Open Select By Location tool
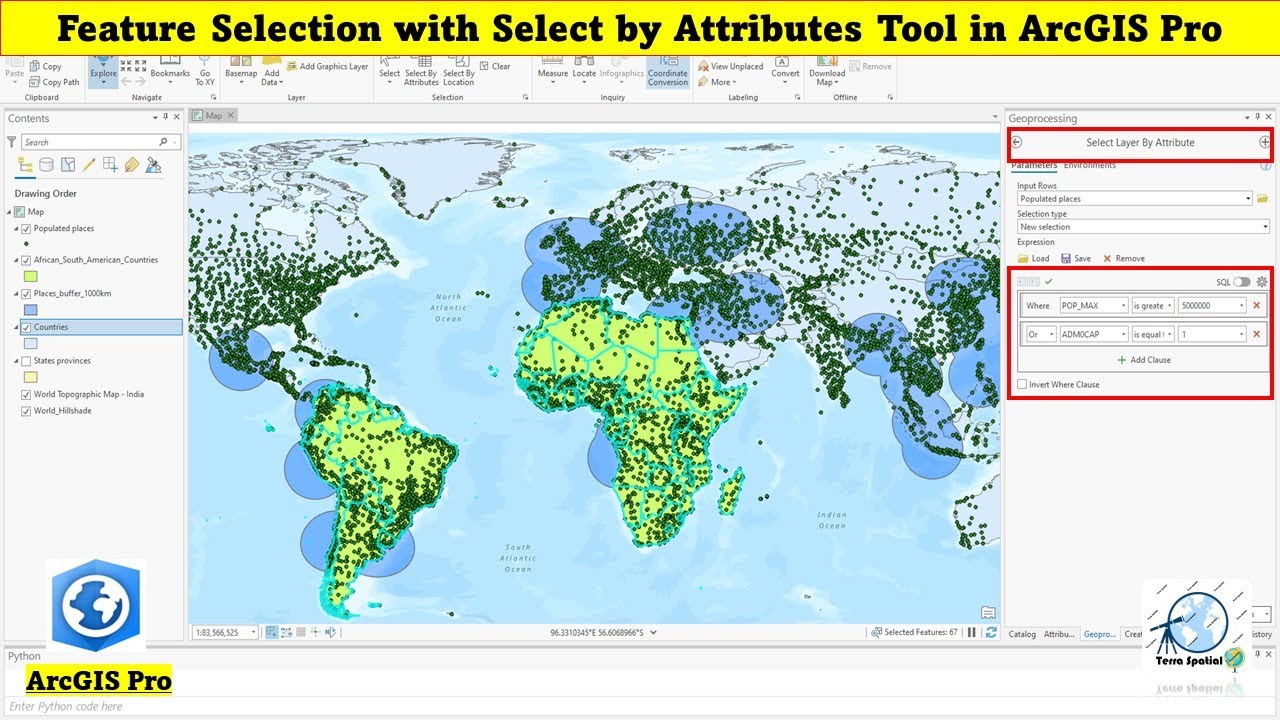Image resolution: width=1280 pixels, height=720 pixels. (x=459, y=70)
